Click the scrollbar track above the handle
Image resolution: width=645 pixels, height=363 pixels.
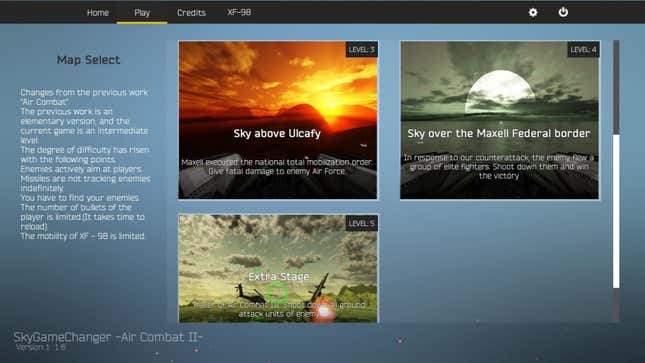616,87
